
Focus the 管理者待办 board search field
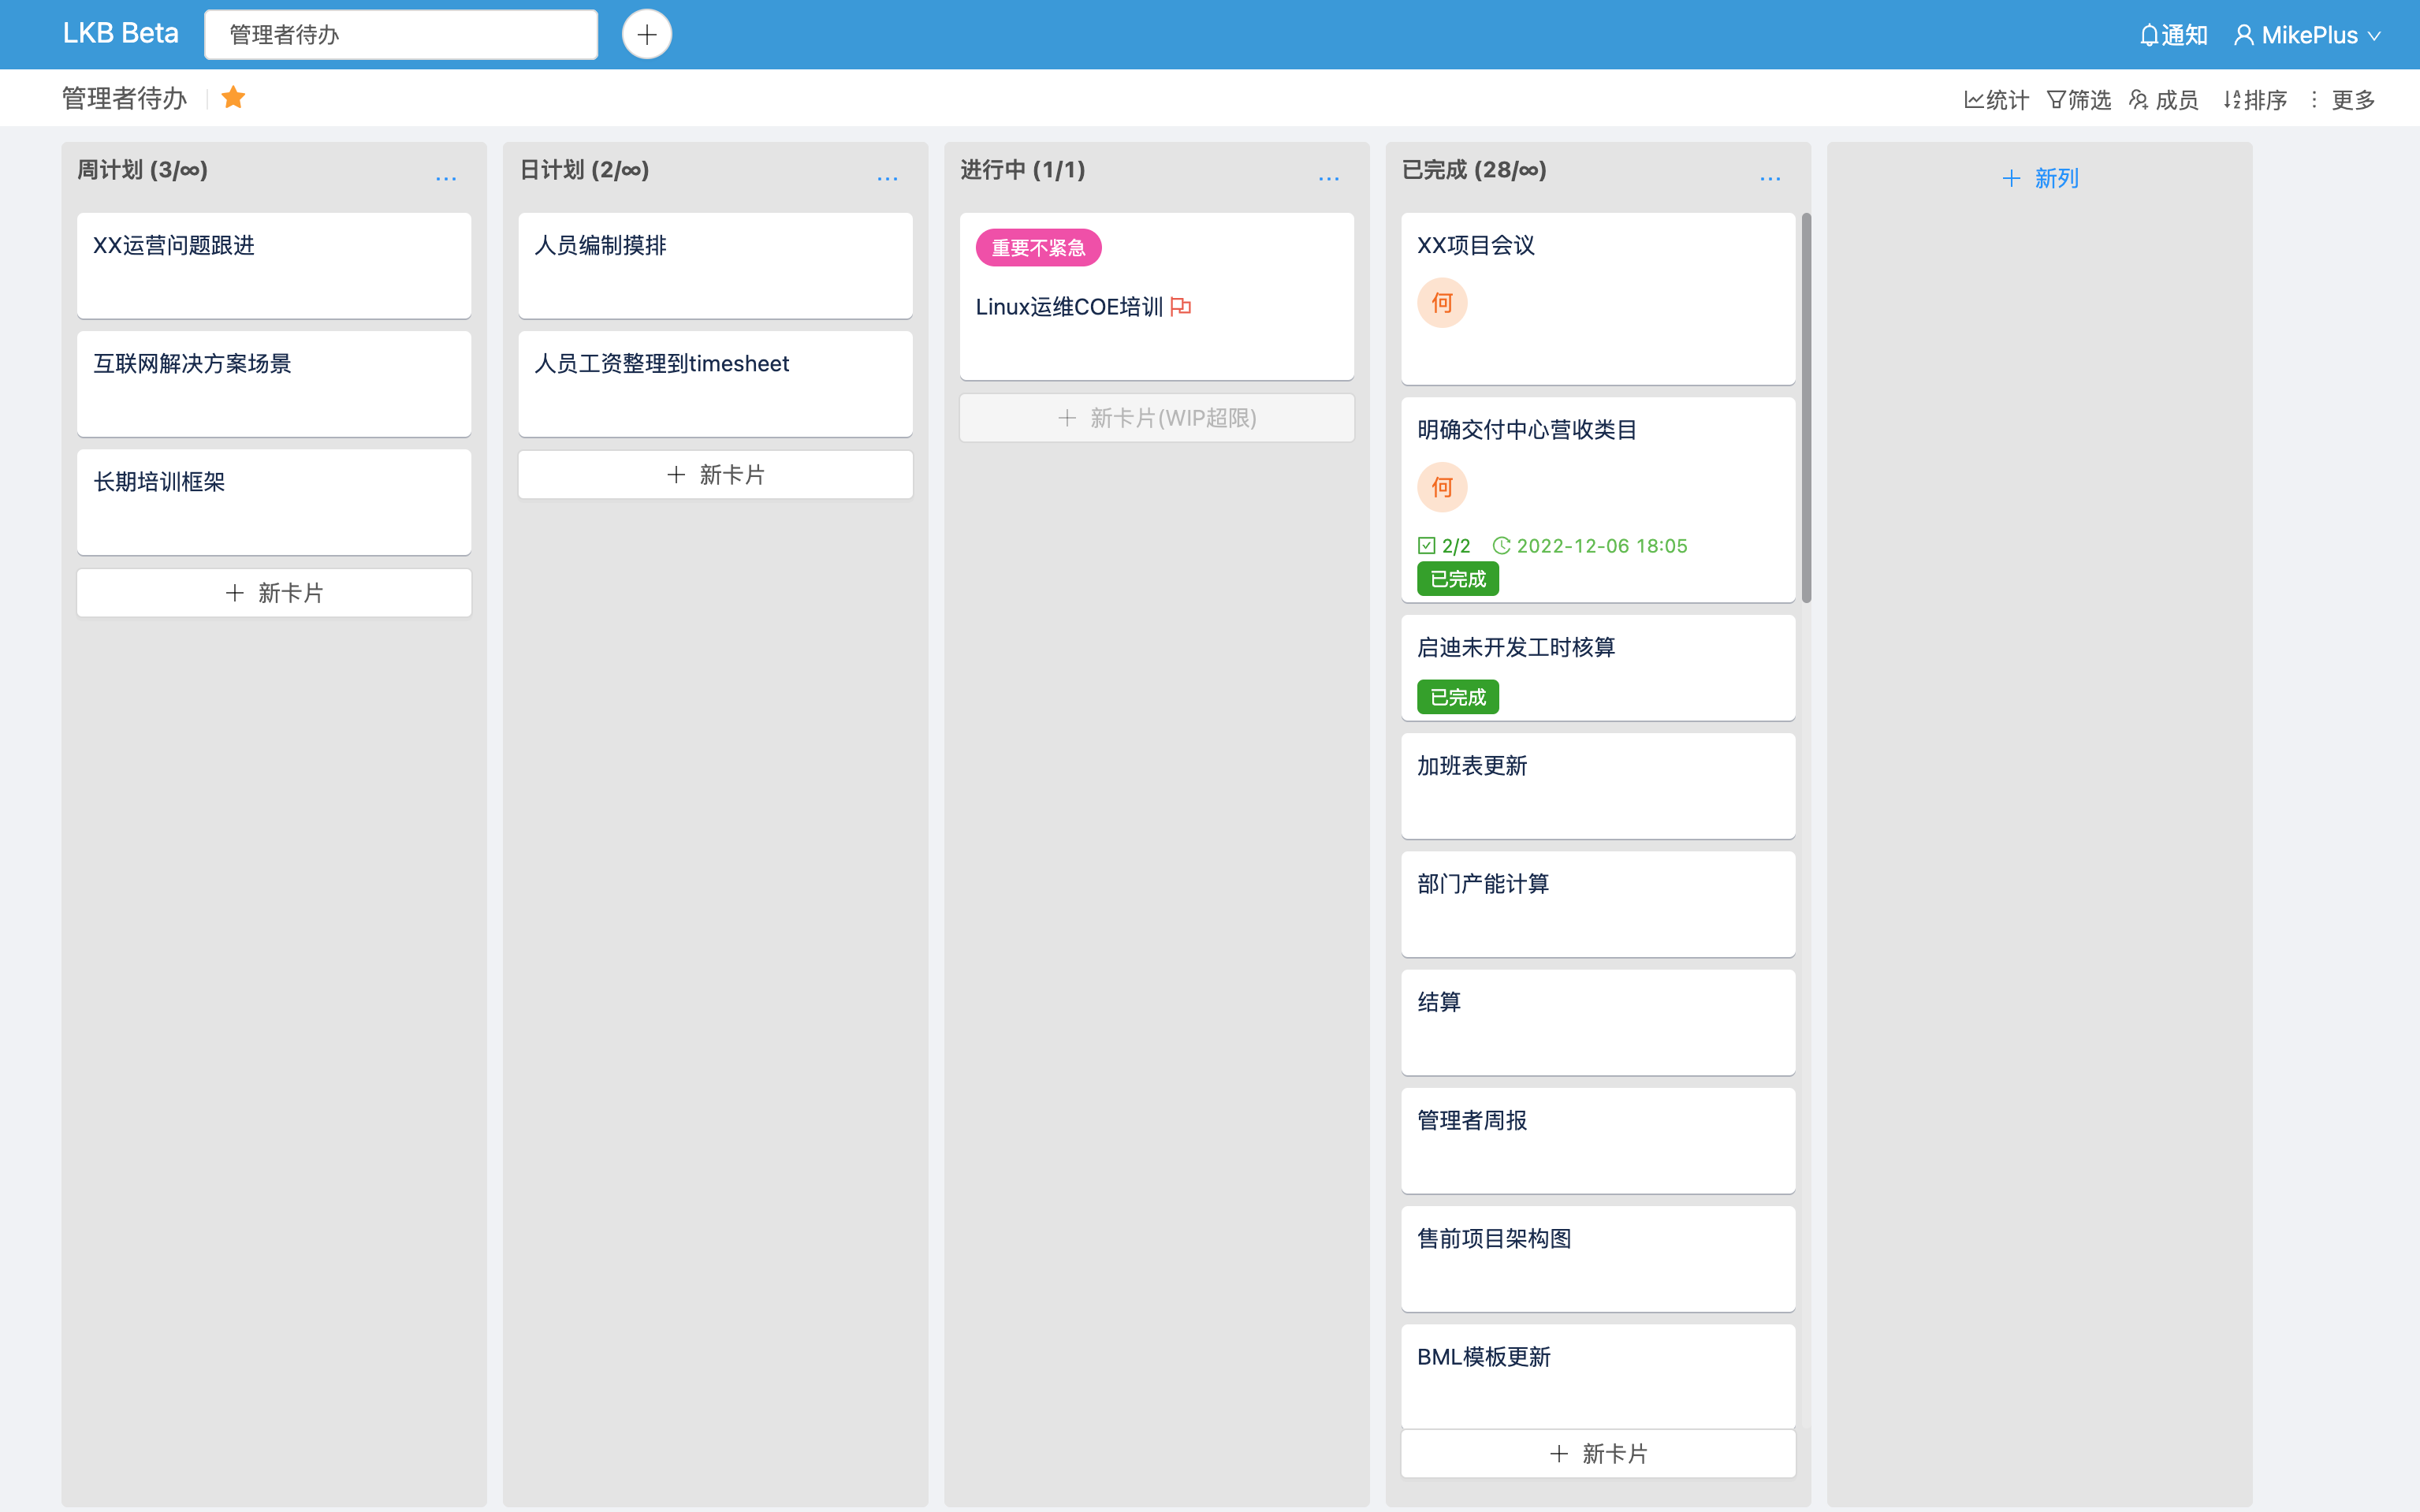point(401,35)
